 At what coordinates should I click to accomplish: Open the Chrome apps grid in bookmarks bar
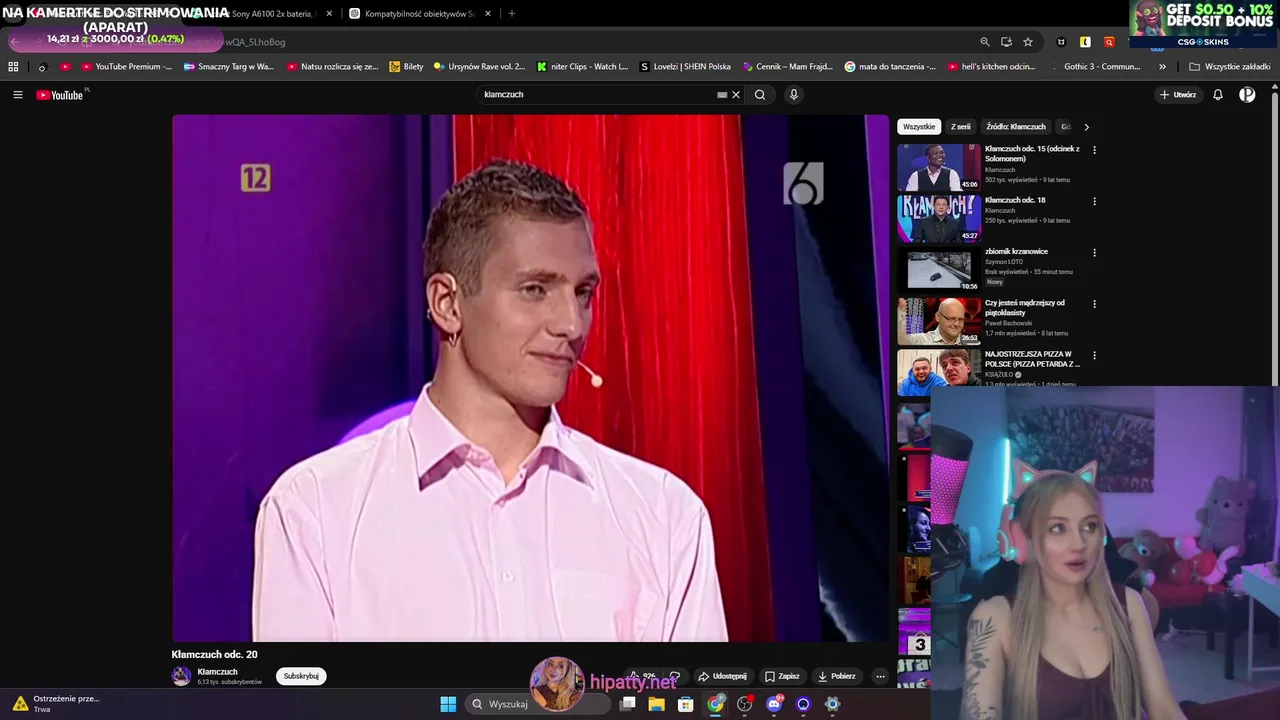(13, 67)
